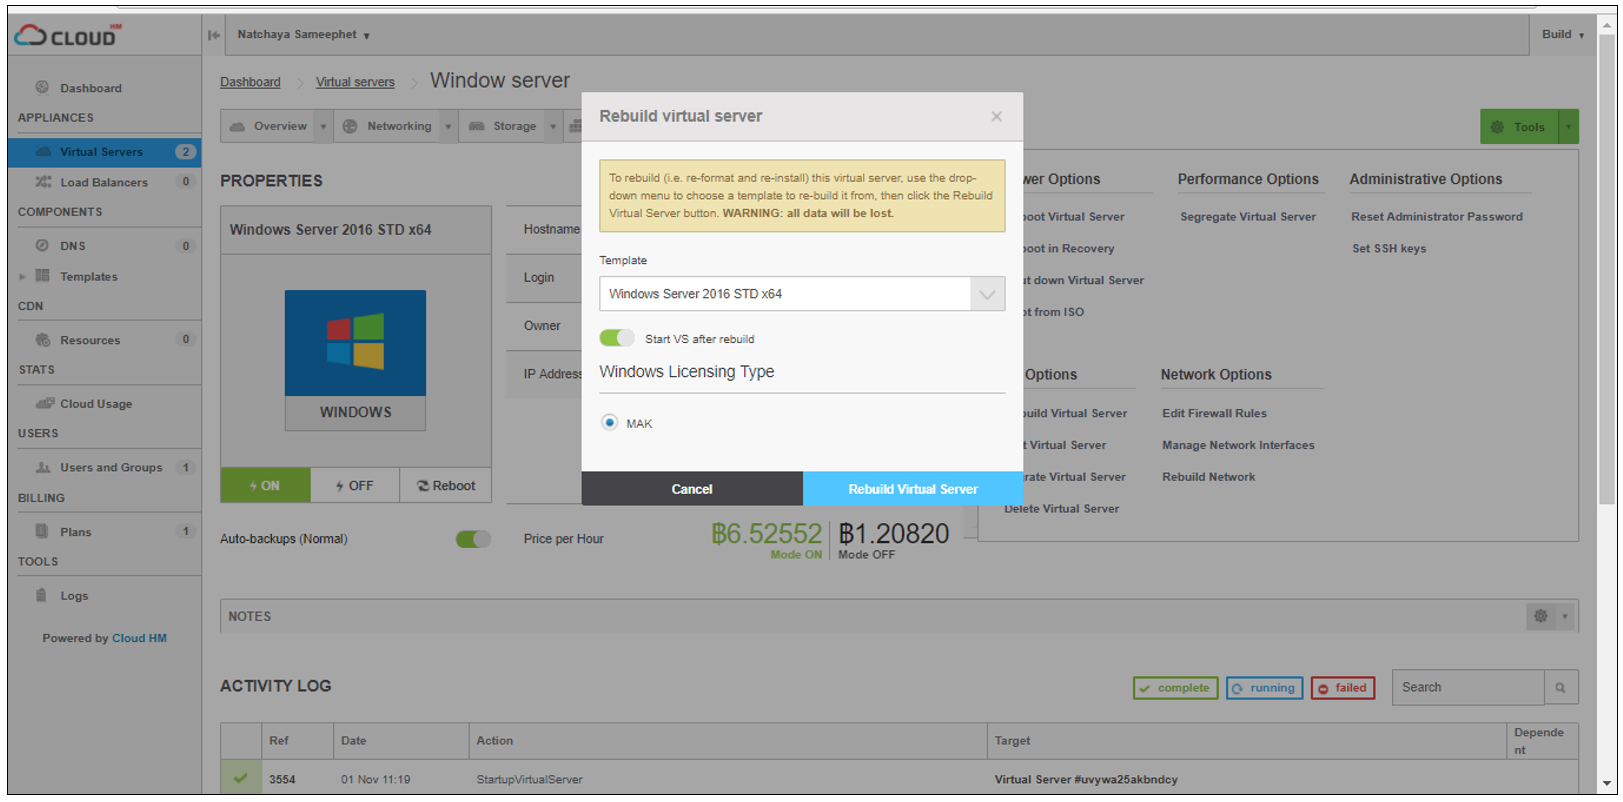Toggle Start VS after rebuild switch

617,338
